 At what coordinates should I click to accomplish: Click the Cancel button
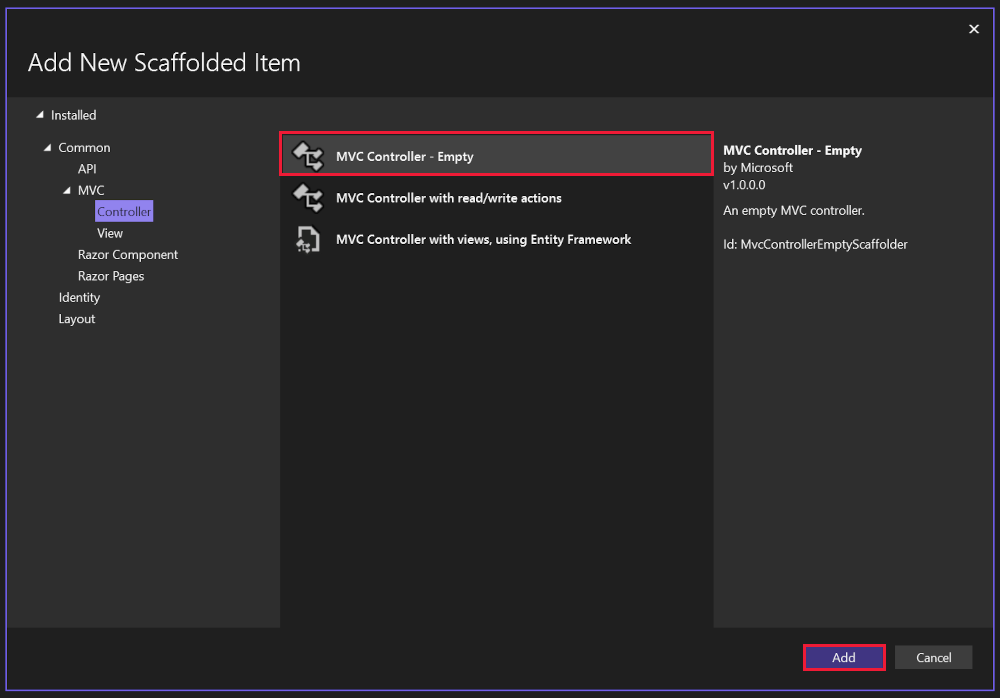pyautogui.click(x=933, y=657)
